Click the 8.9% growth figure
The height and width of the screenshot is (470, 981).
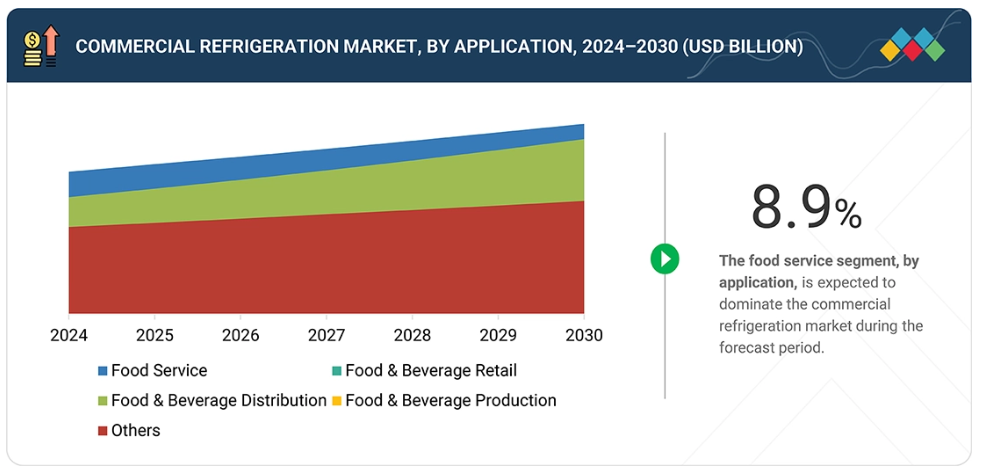(x=805, y=208)
